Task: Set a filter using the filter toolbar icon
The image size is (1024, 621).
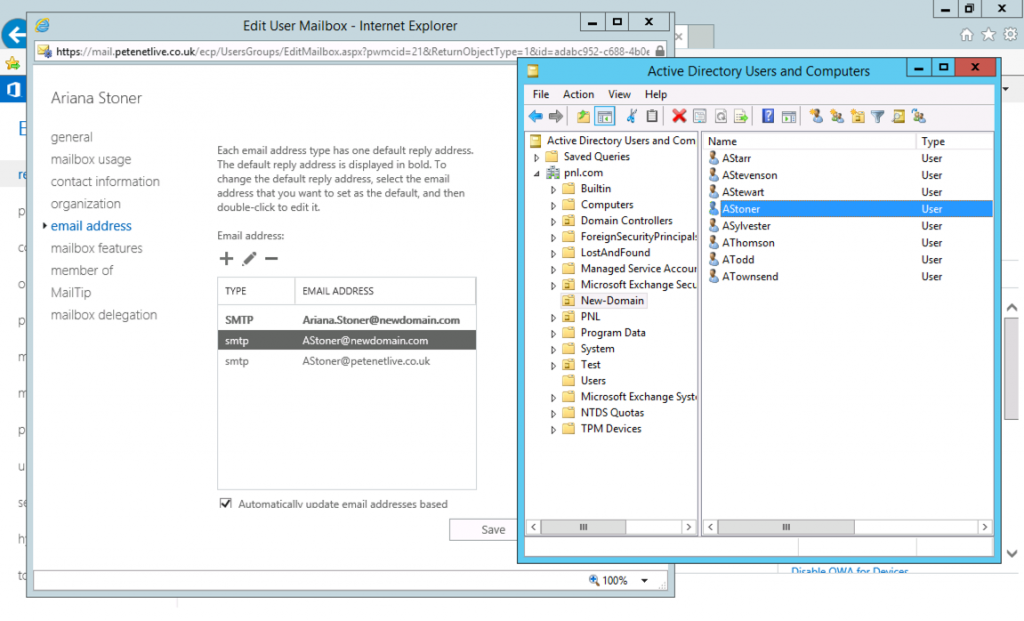Action: click(x=878, y=116)
